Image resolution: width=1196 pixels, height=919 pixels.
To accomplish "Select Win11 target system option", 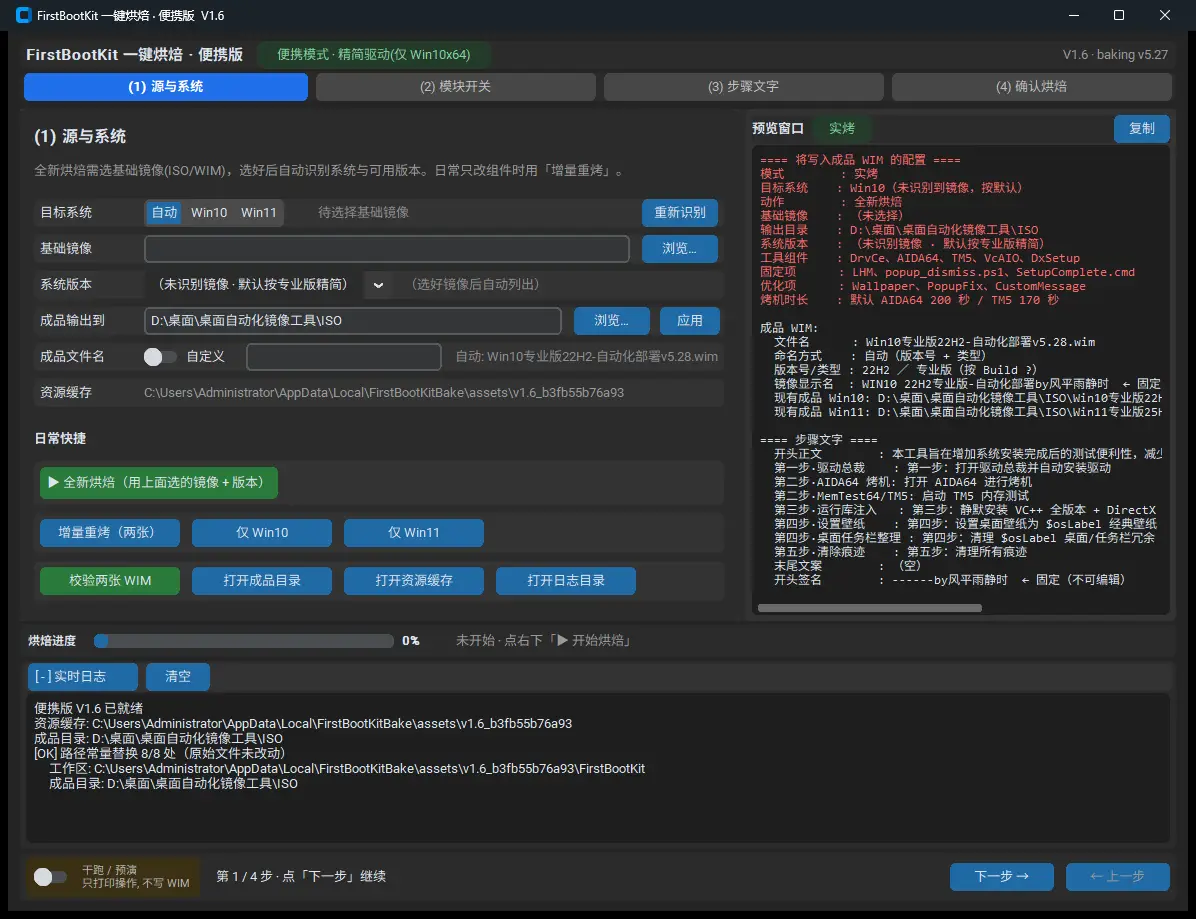I will pos(259,213).
